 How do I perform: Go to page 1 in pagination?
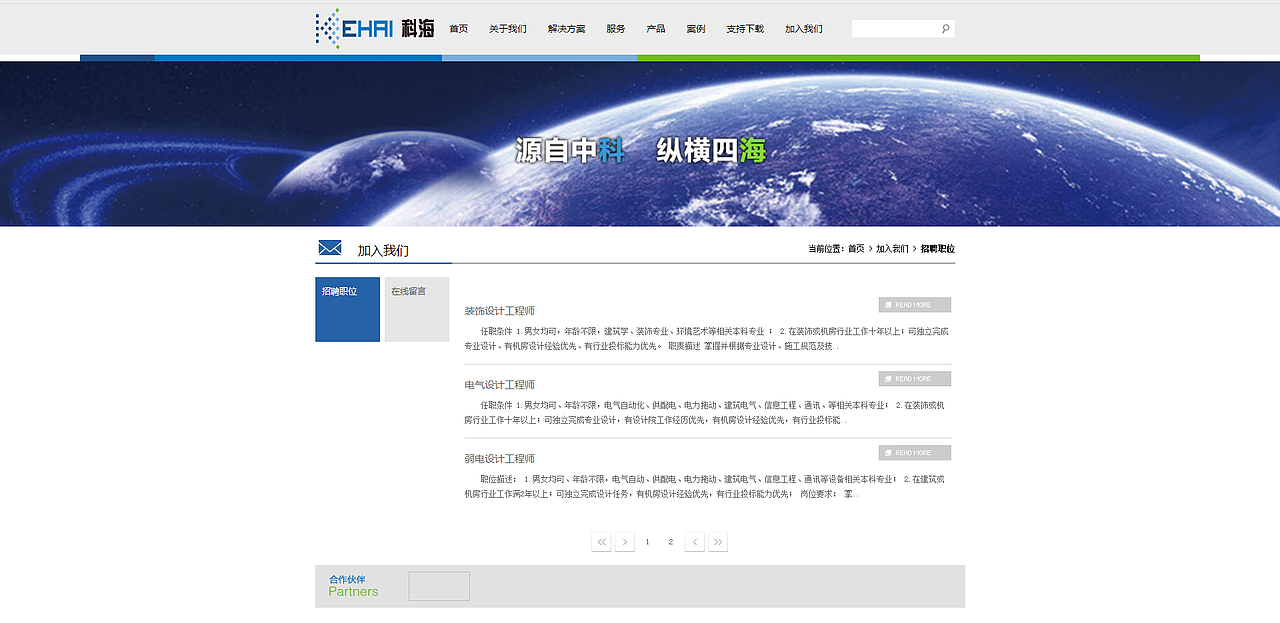648,542
